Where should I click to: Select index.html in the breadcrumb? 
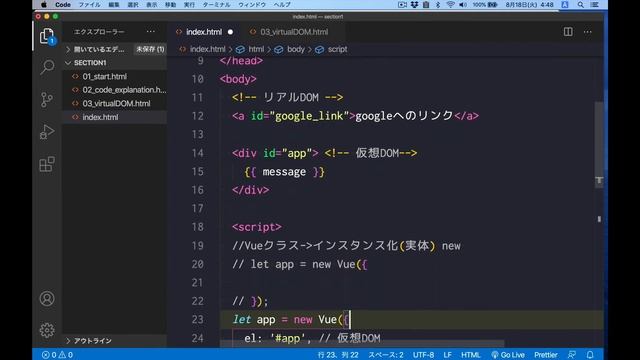pos(207,49)
